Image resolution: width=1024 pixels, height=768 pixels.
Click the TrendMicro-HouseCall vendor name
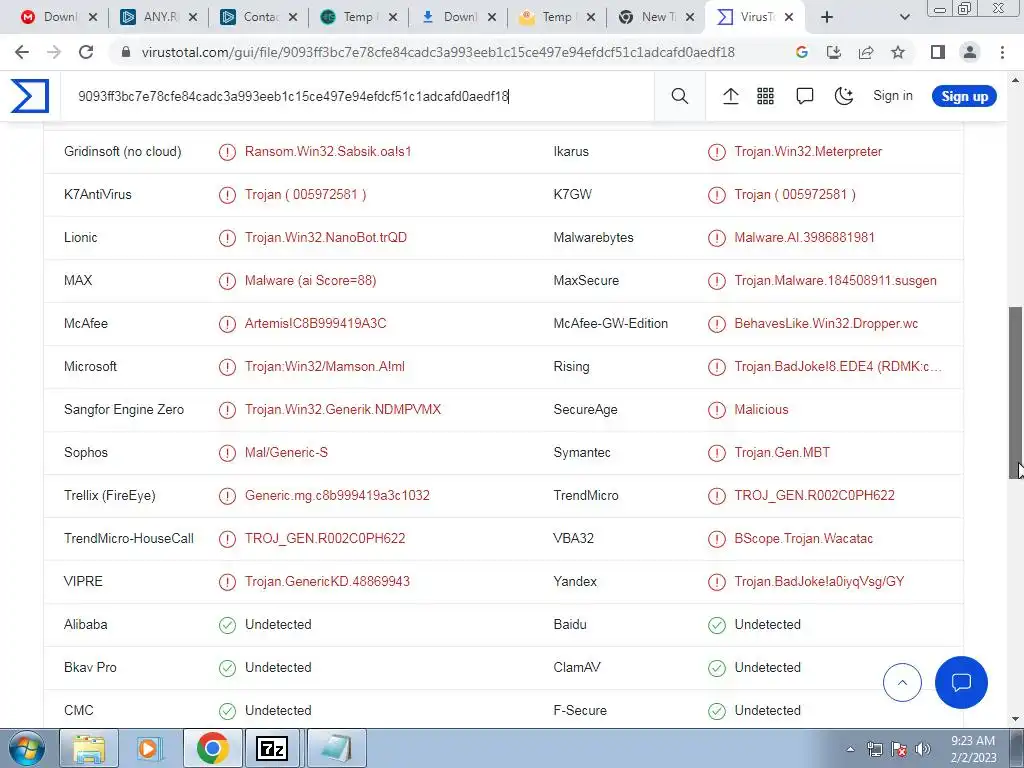pyautogui.click(x=129, y=539)
